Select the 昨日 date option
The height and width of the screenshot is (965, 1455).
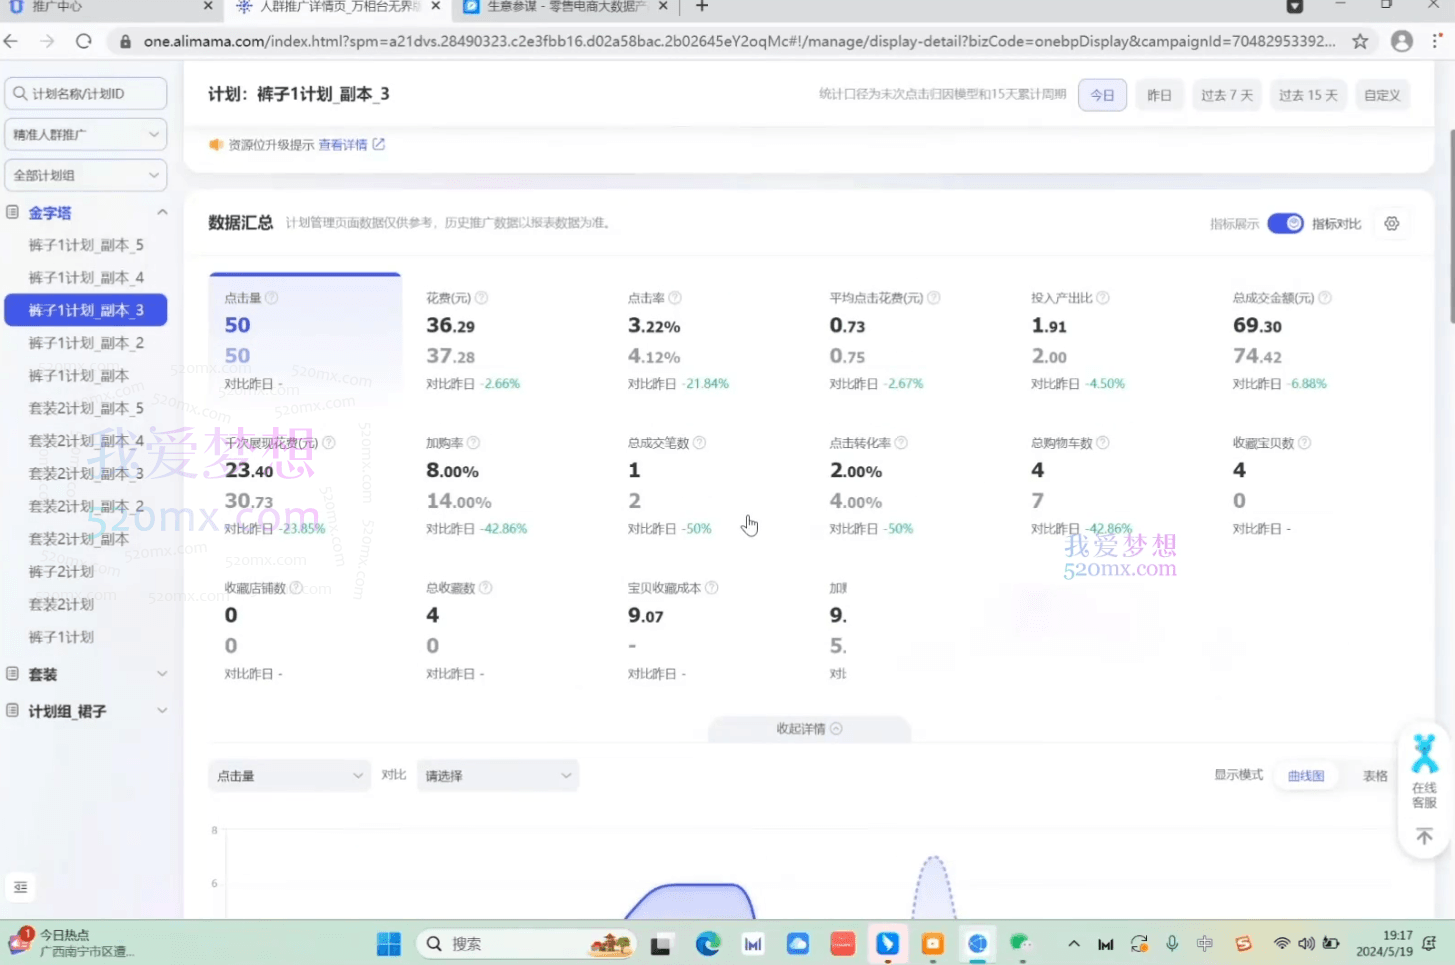(1159, 94)
